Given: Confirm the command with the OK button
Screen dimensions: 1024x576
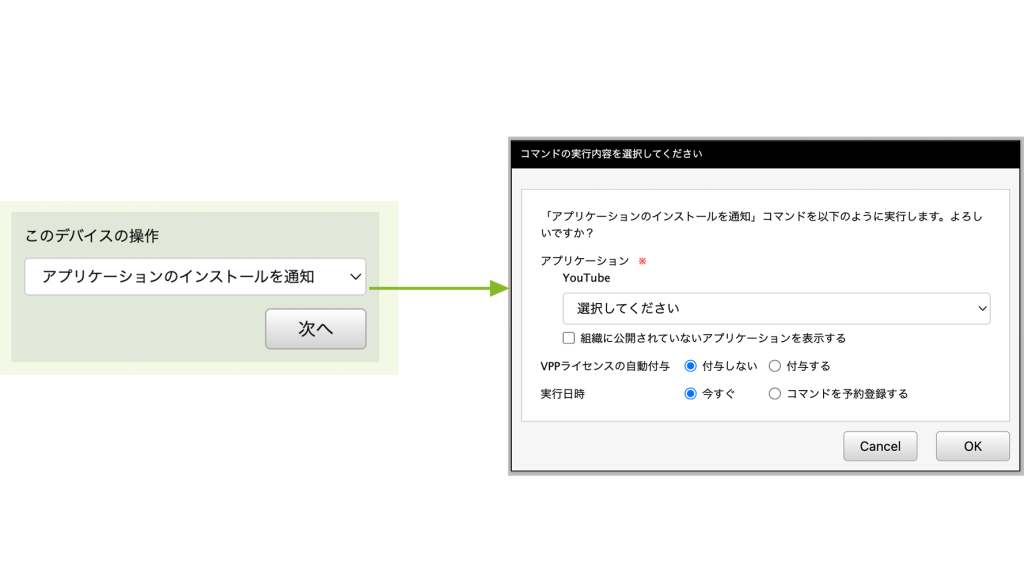Looking at the screenshot, I should pyautogui.click(x=972, y=446).
